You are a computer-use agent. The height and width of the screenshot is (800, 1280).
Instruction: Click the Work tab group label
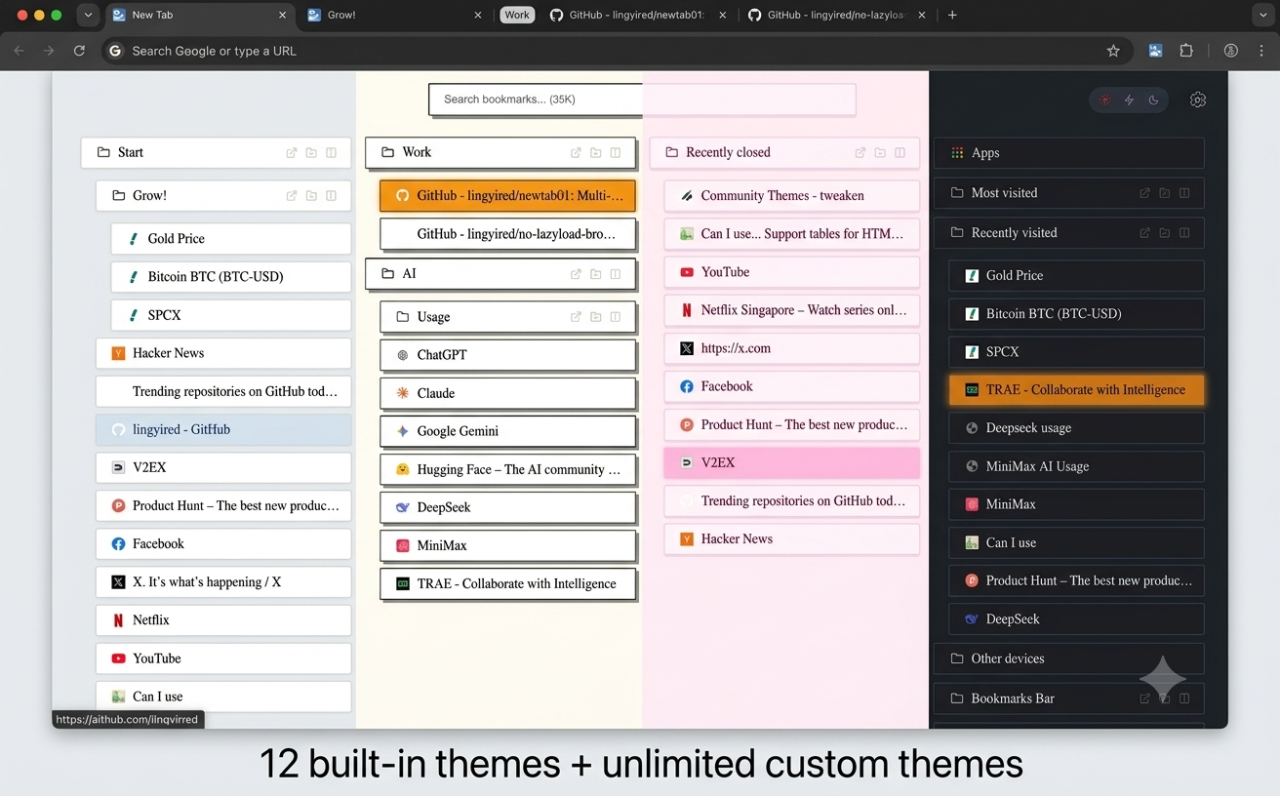(517, 15)
